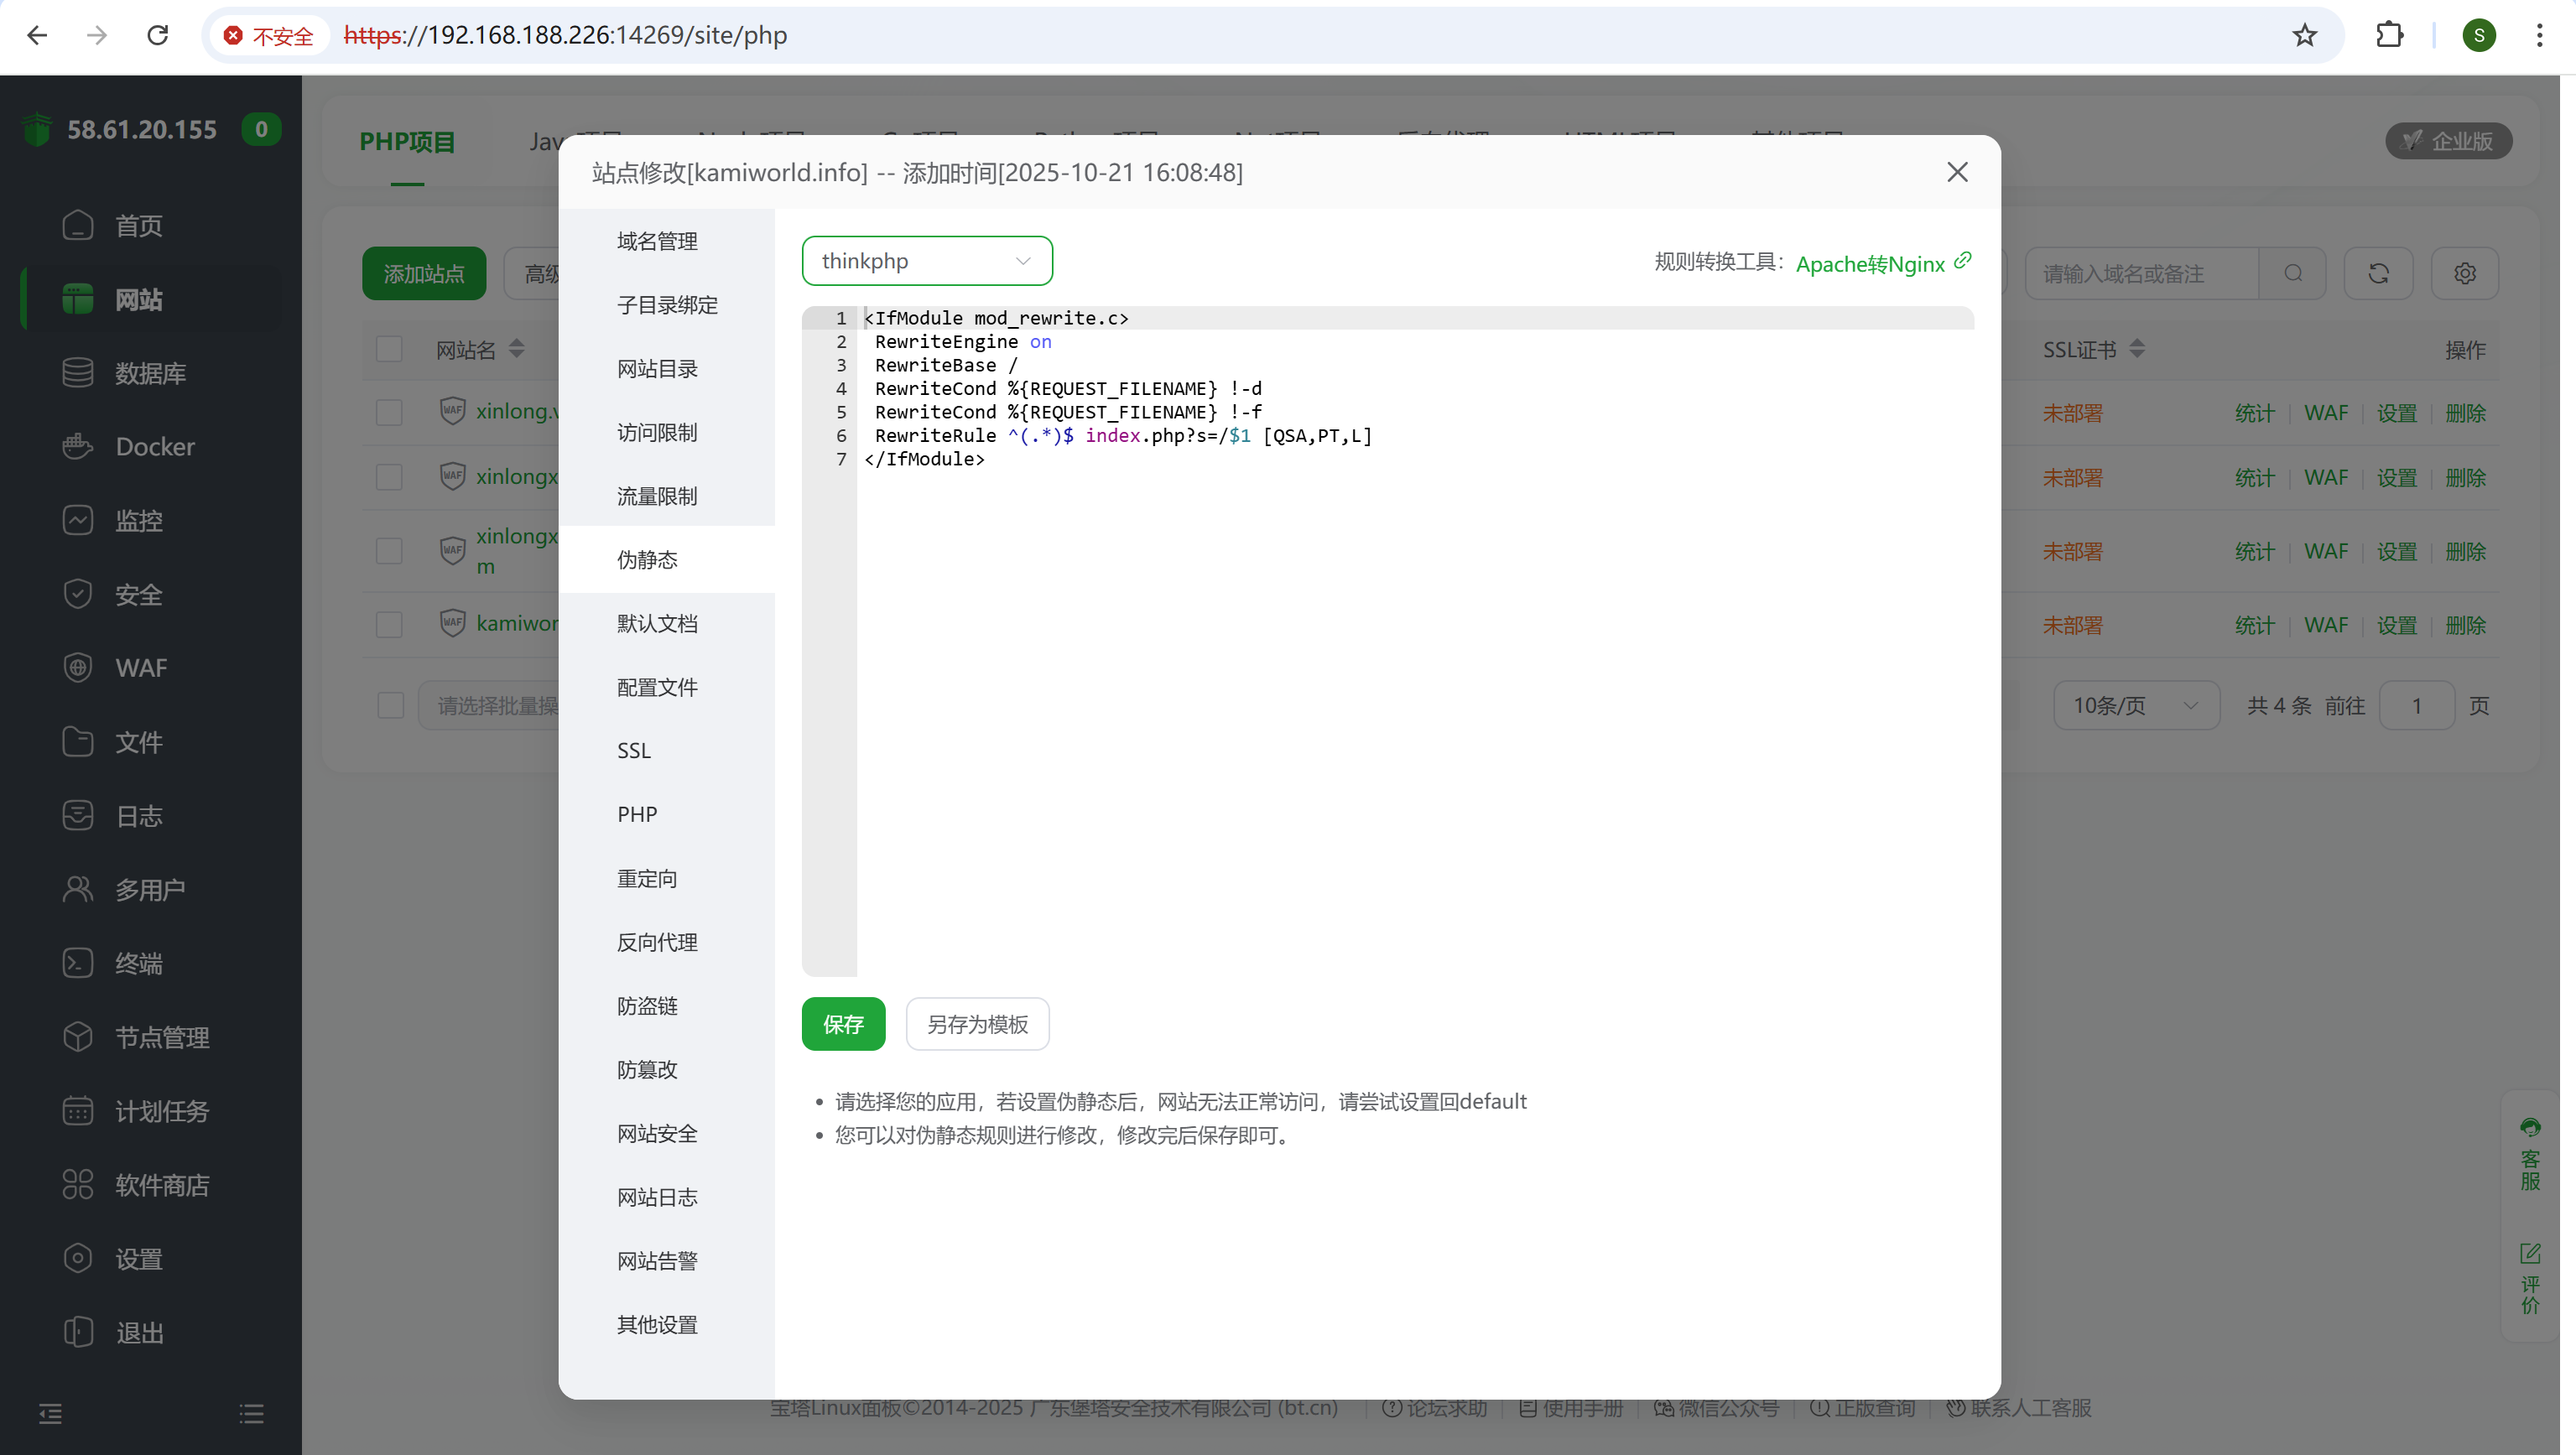The image size is (2576, 1455).
Task: Click the Docker icon in sidebar
Action: coord(77,446)
